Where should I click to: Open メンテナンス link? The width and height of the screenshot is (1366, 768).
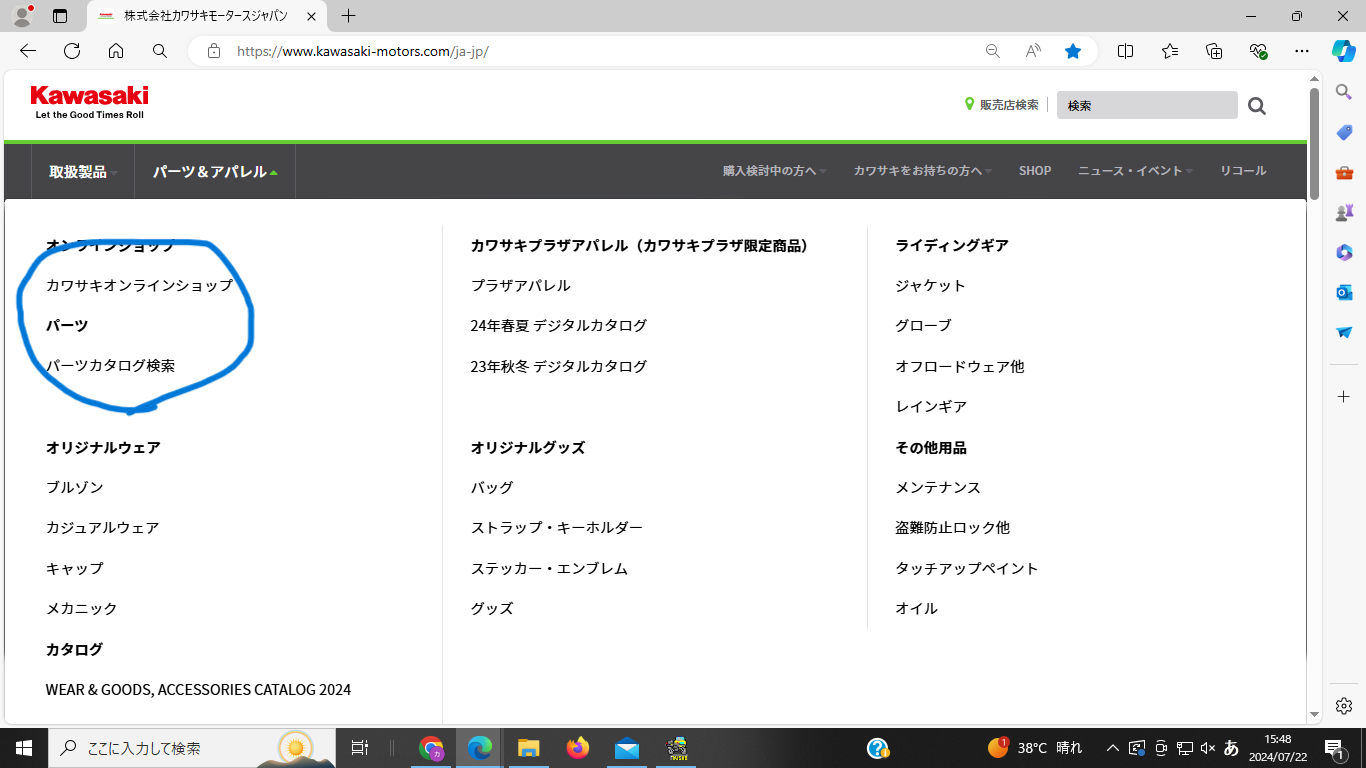pyautogui.click(x=938, y=487)
